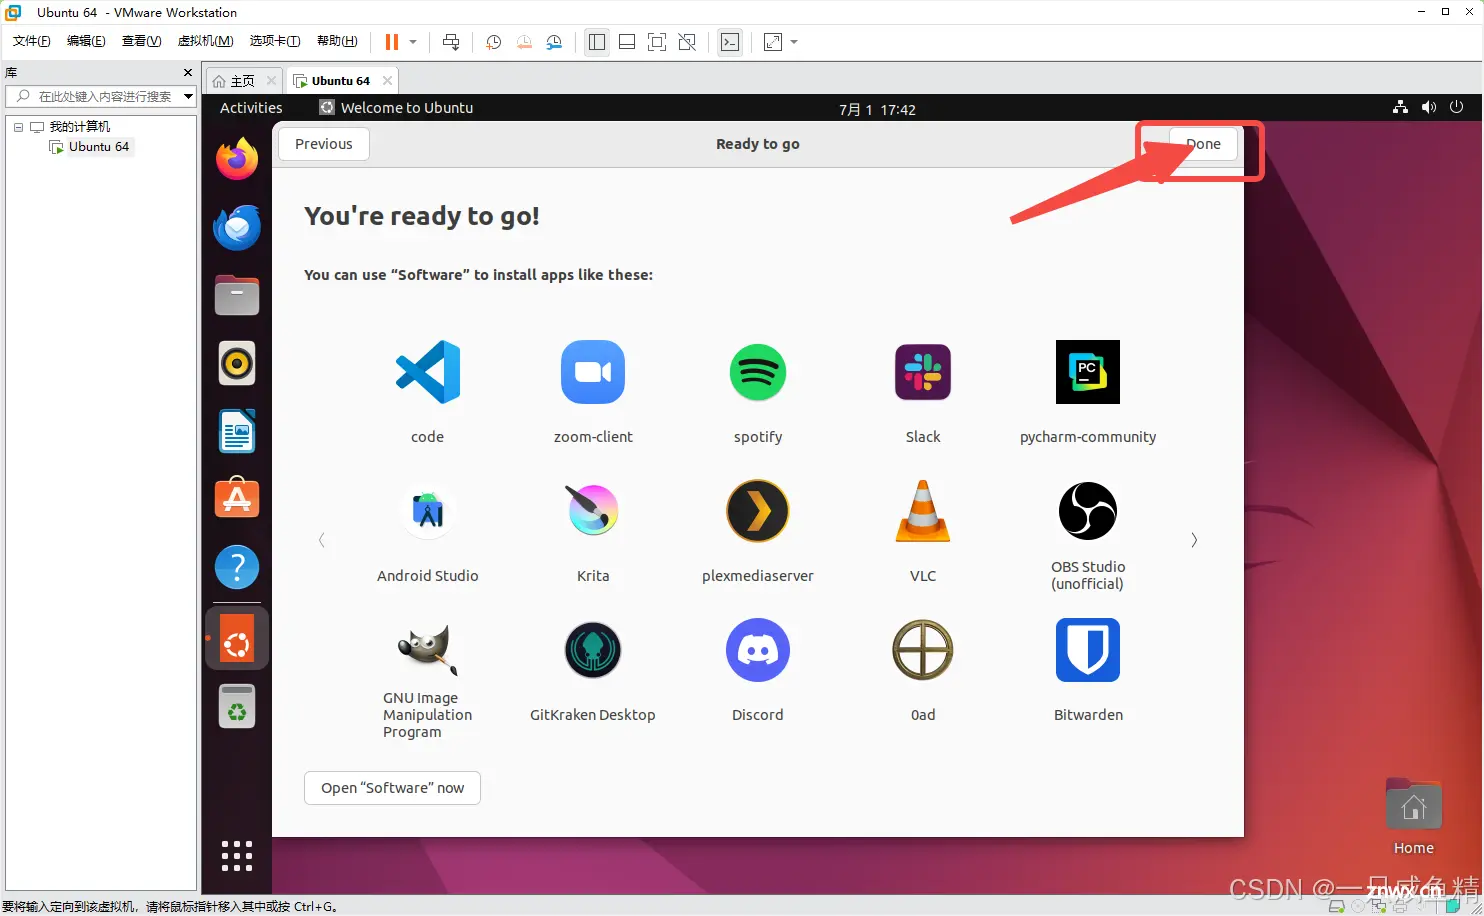The height and width of the screenshot is (916, 1484).
Task: Choose the Discord app icon
Action: 758,650
